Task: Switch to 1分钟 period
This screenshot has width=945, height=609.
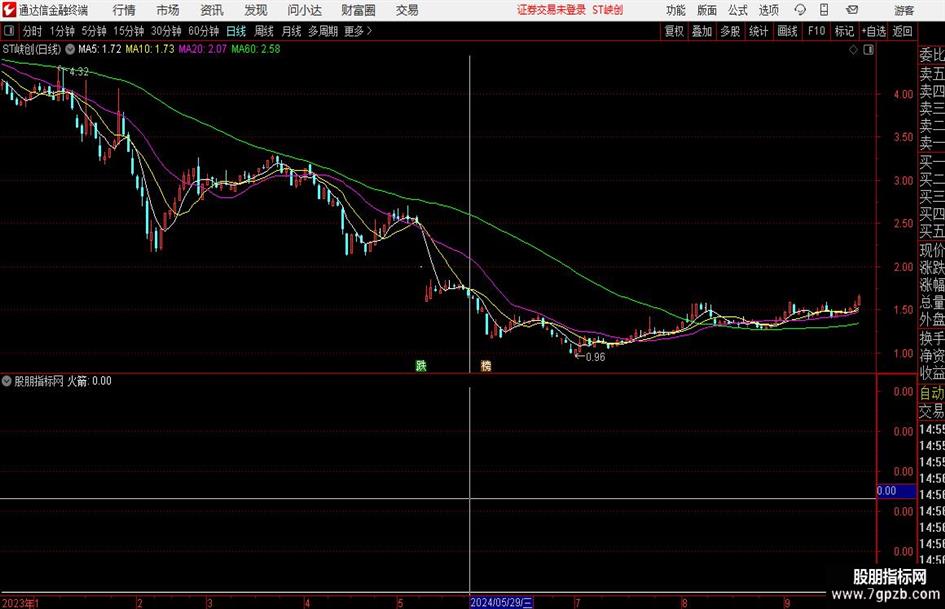Action: pyautogui.click(x=62, y=31)
